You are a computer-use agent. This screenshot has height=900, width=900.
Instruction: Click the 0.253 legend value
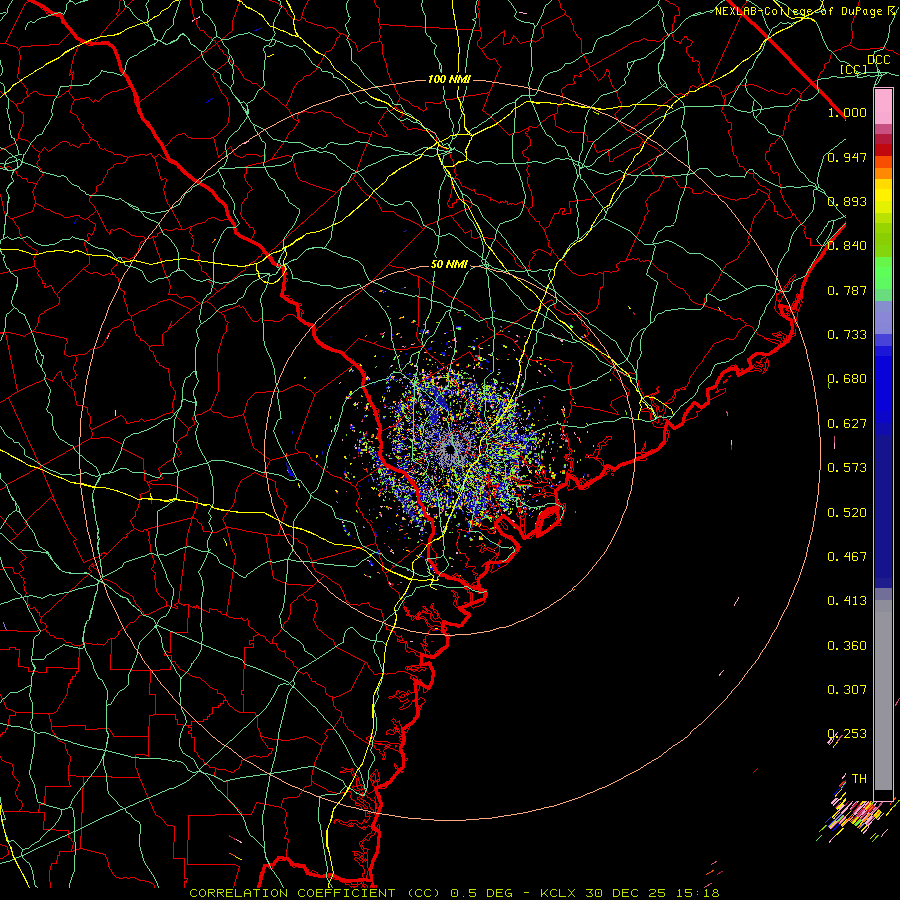pos(847,734)
